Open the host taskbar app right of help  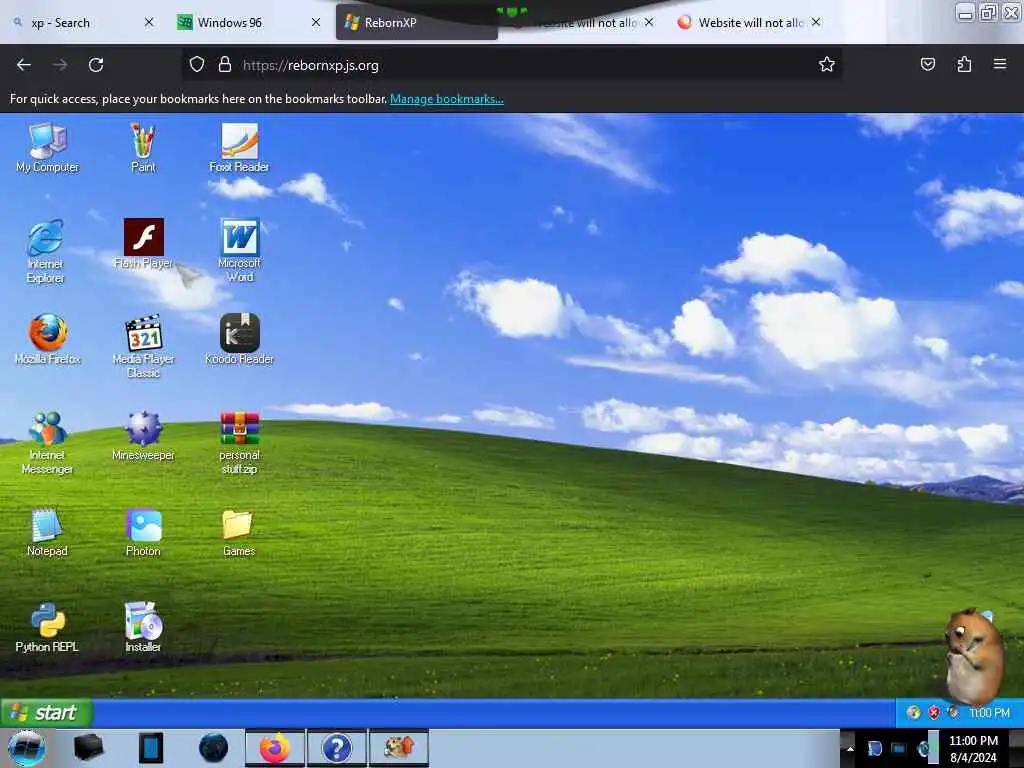[x=399, y=748]
